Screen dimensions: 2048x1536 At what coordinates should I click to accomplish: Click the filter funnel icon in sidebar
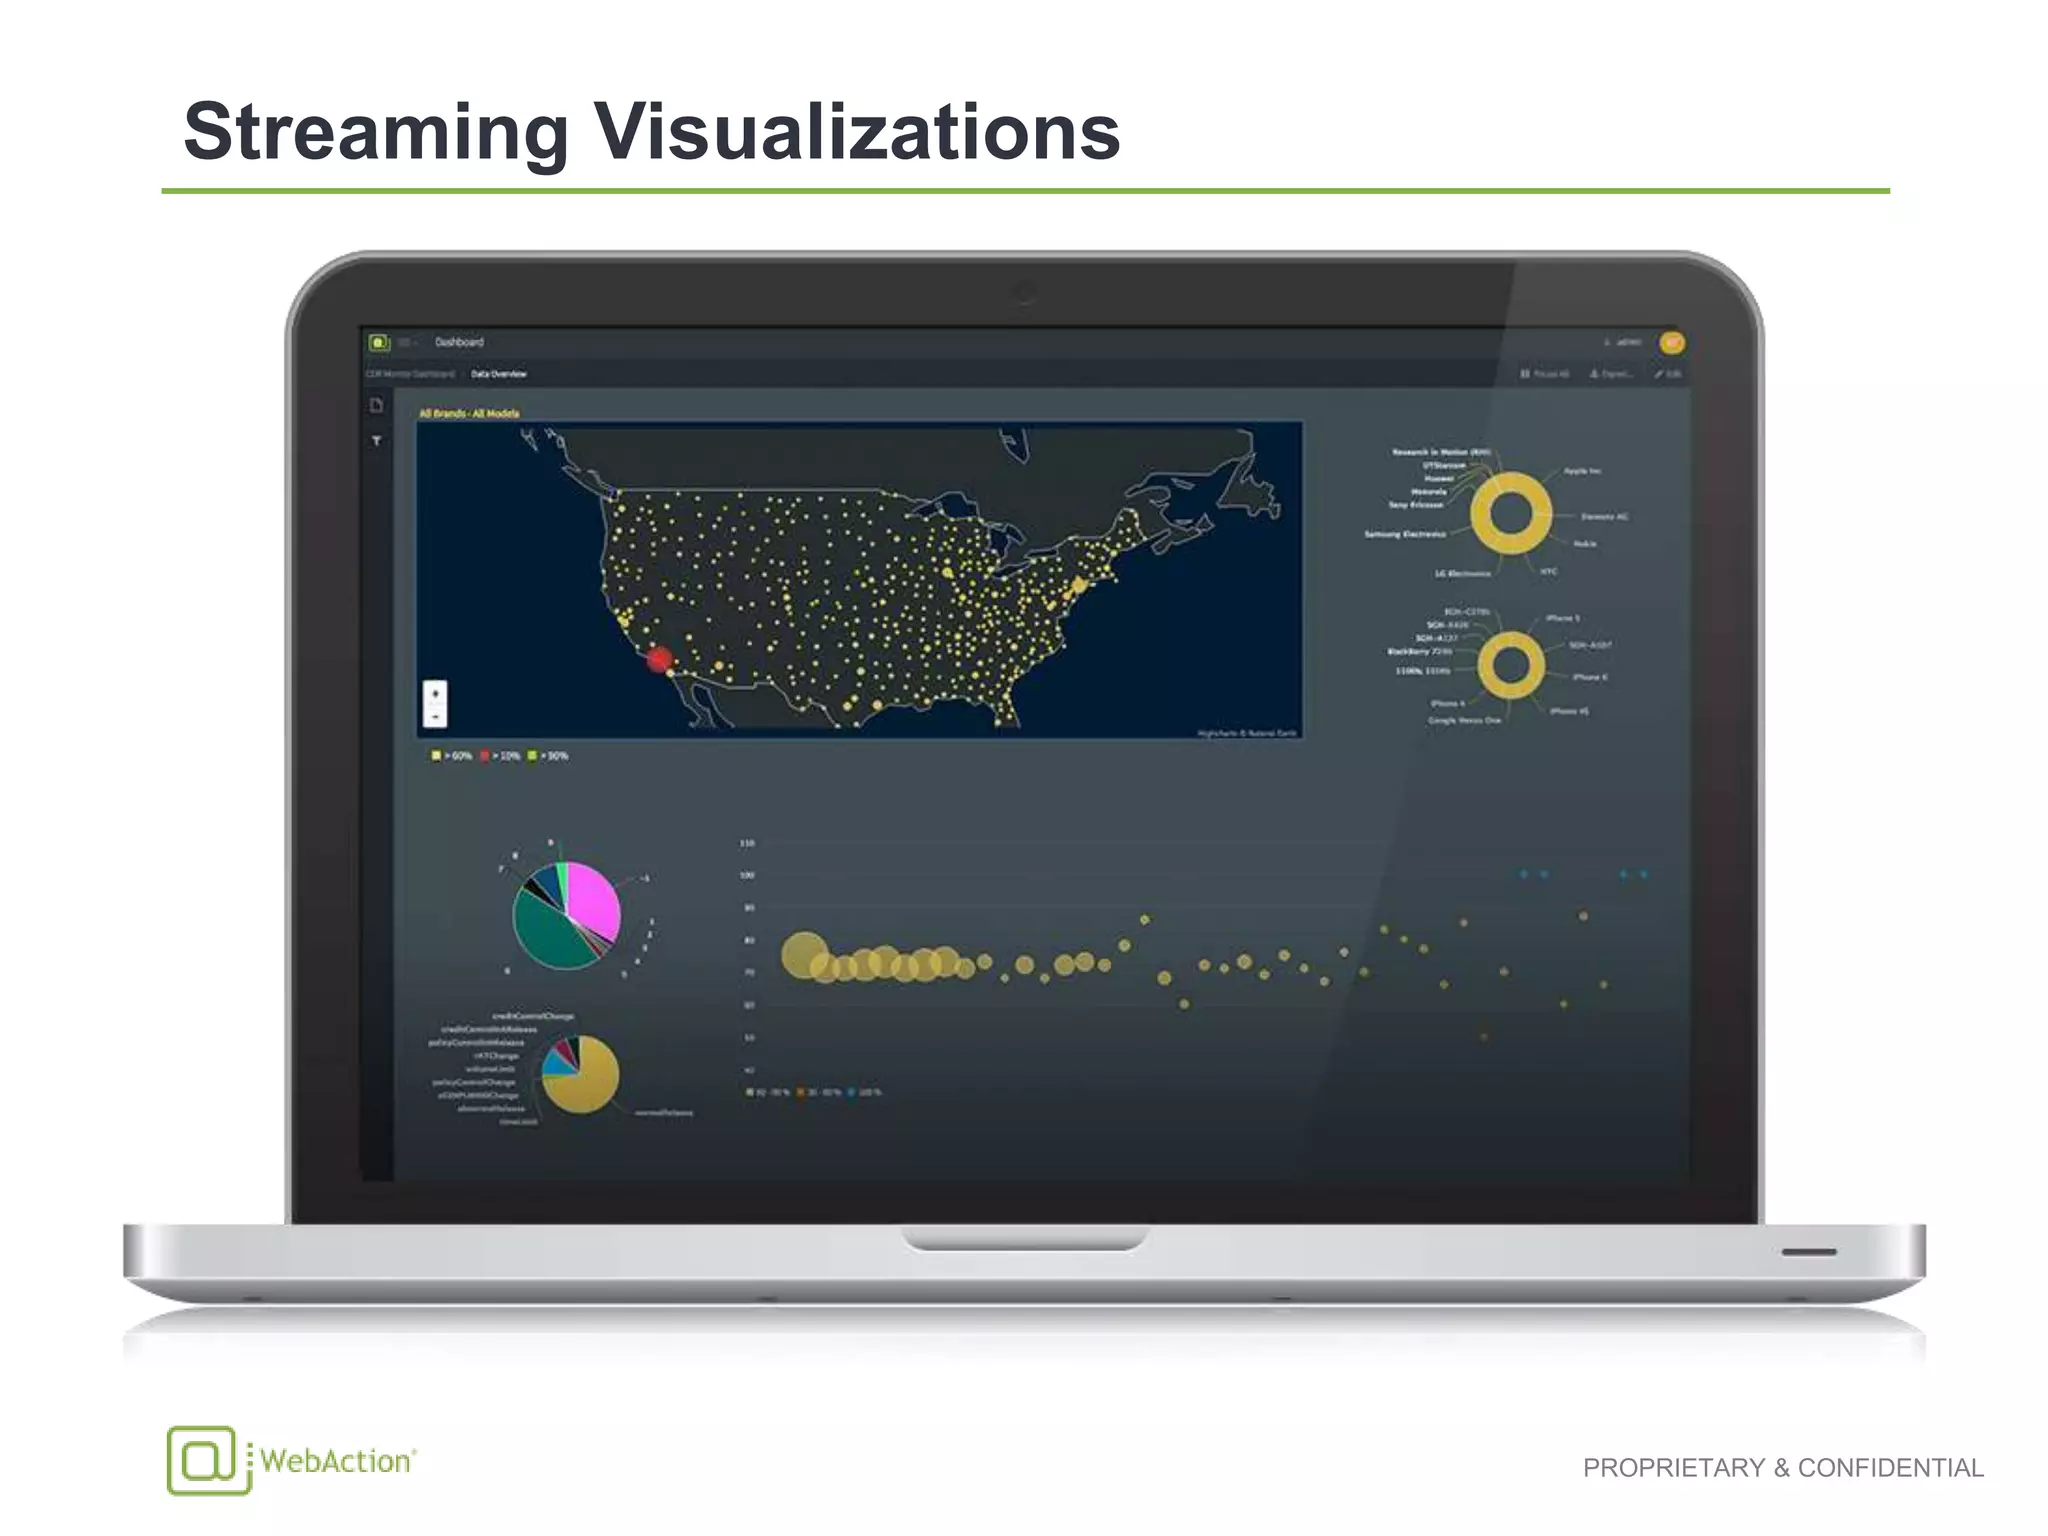(377, 441)
